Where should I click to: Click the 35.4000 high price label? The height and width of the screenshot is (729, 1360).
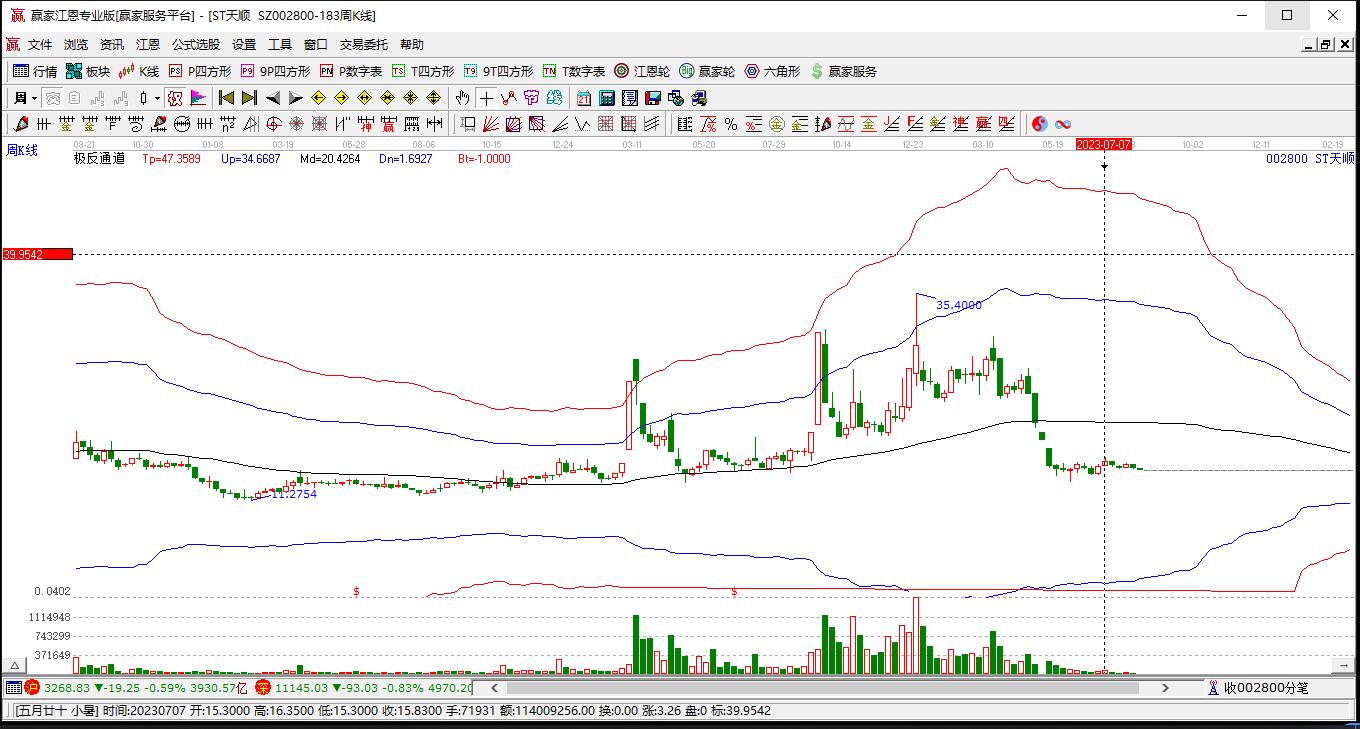coord(959,305)
